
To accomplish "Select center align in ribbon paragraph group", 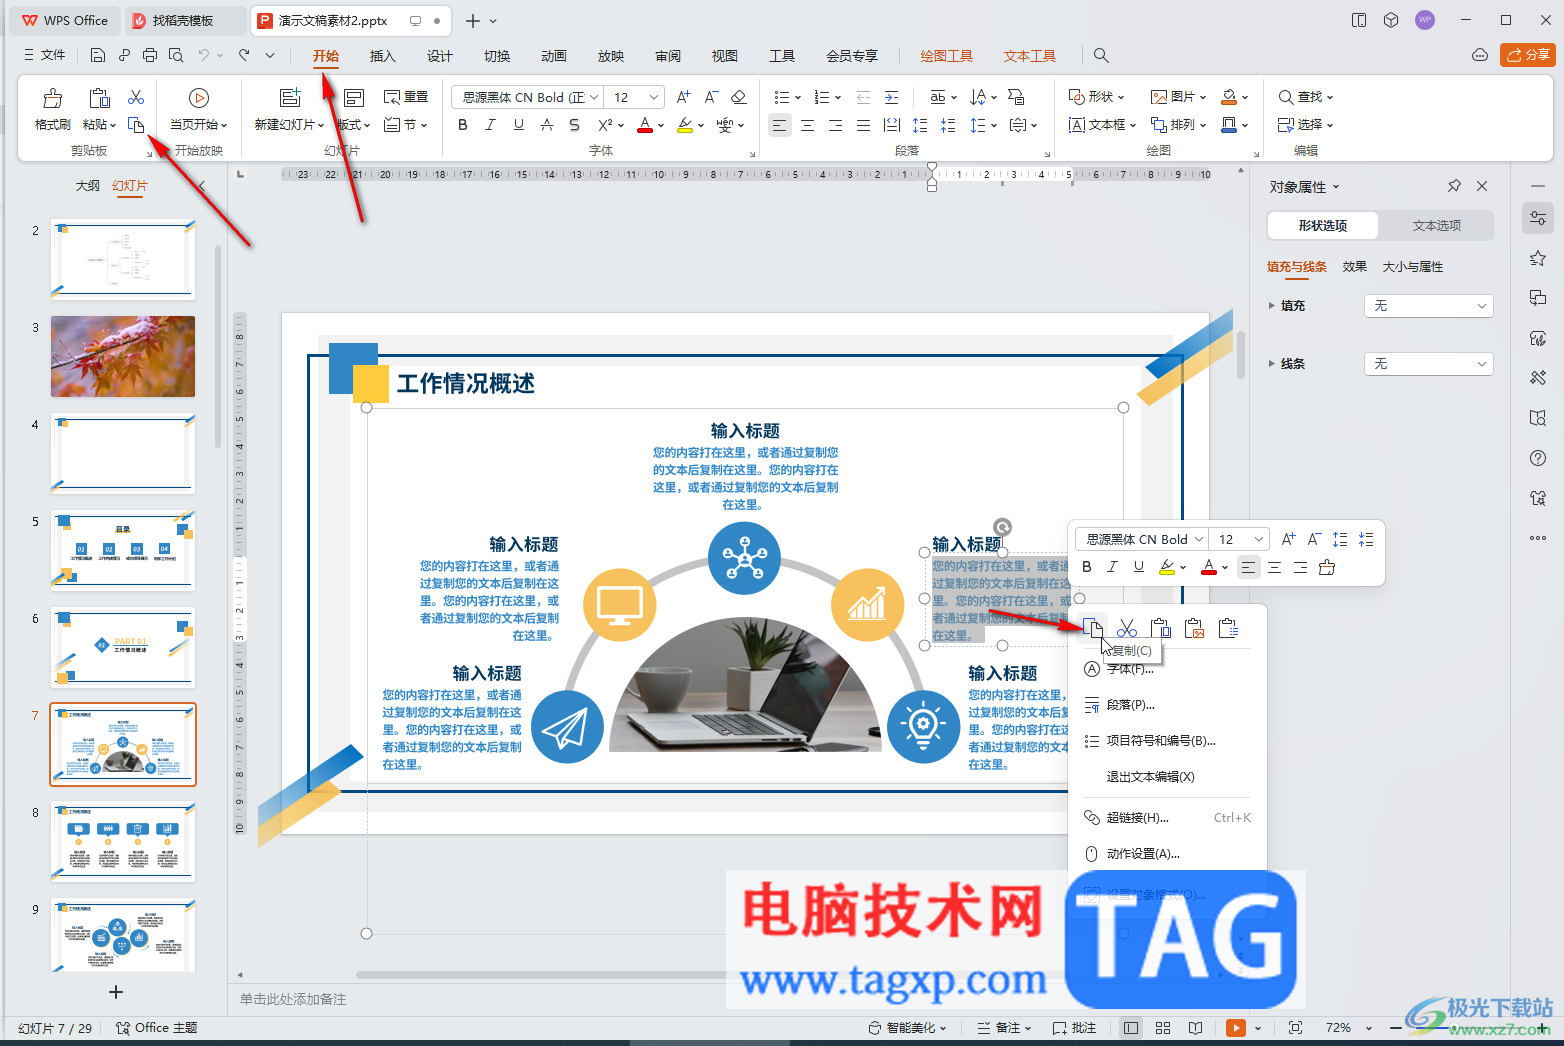I will click(808, 125).
